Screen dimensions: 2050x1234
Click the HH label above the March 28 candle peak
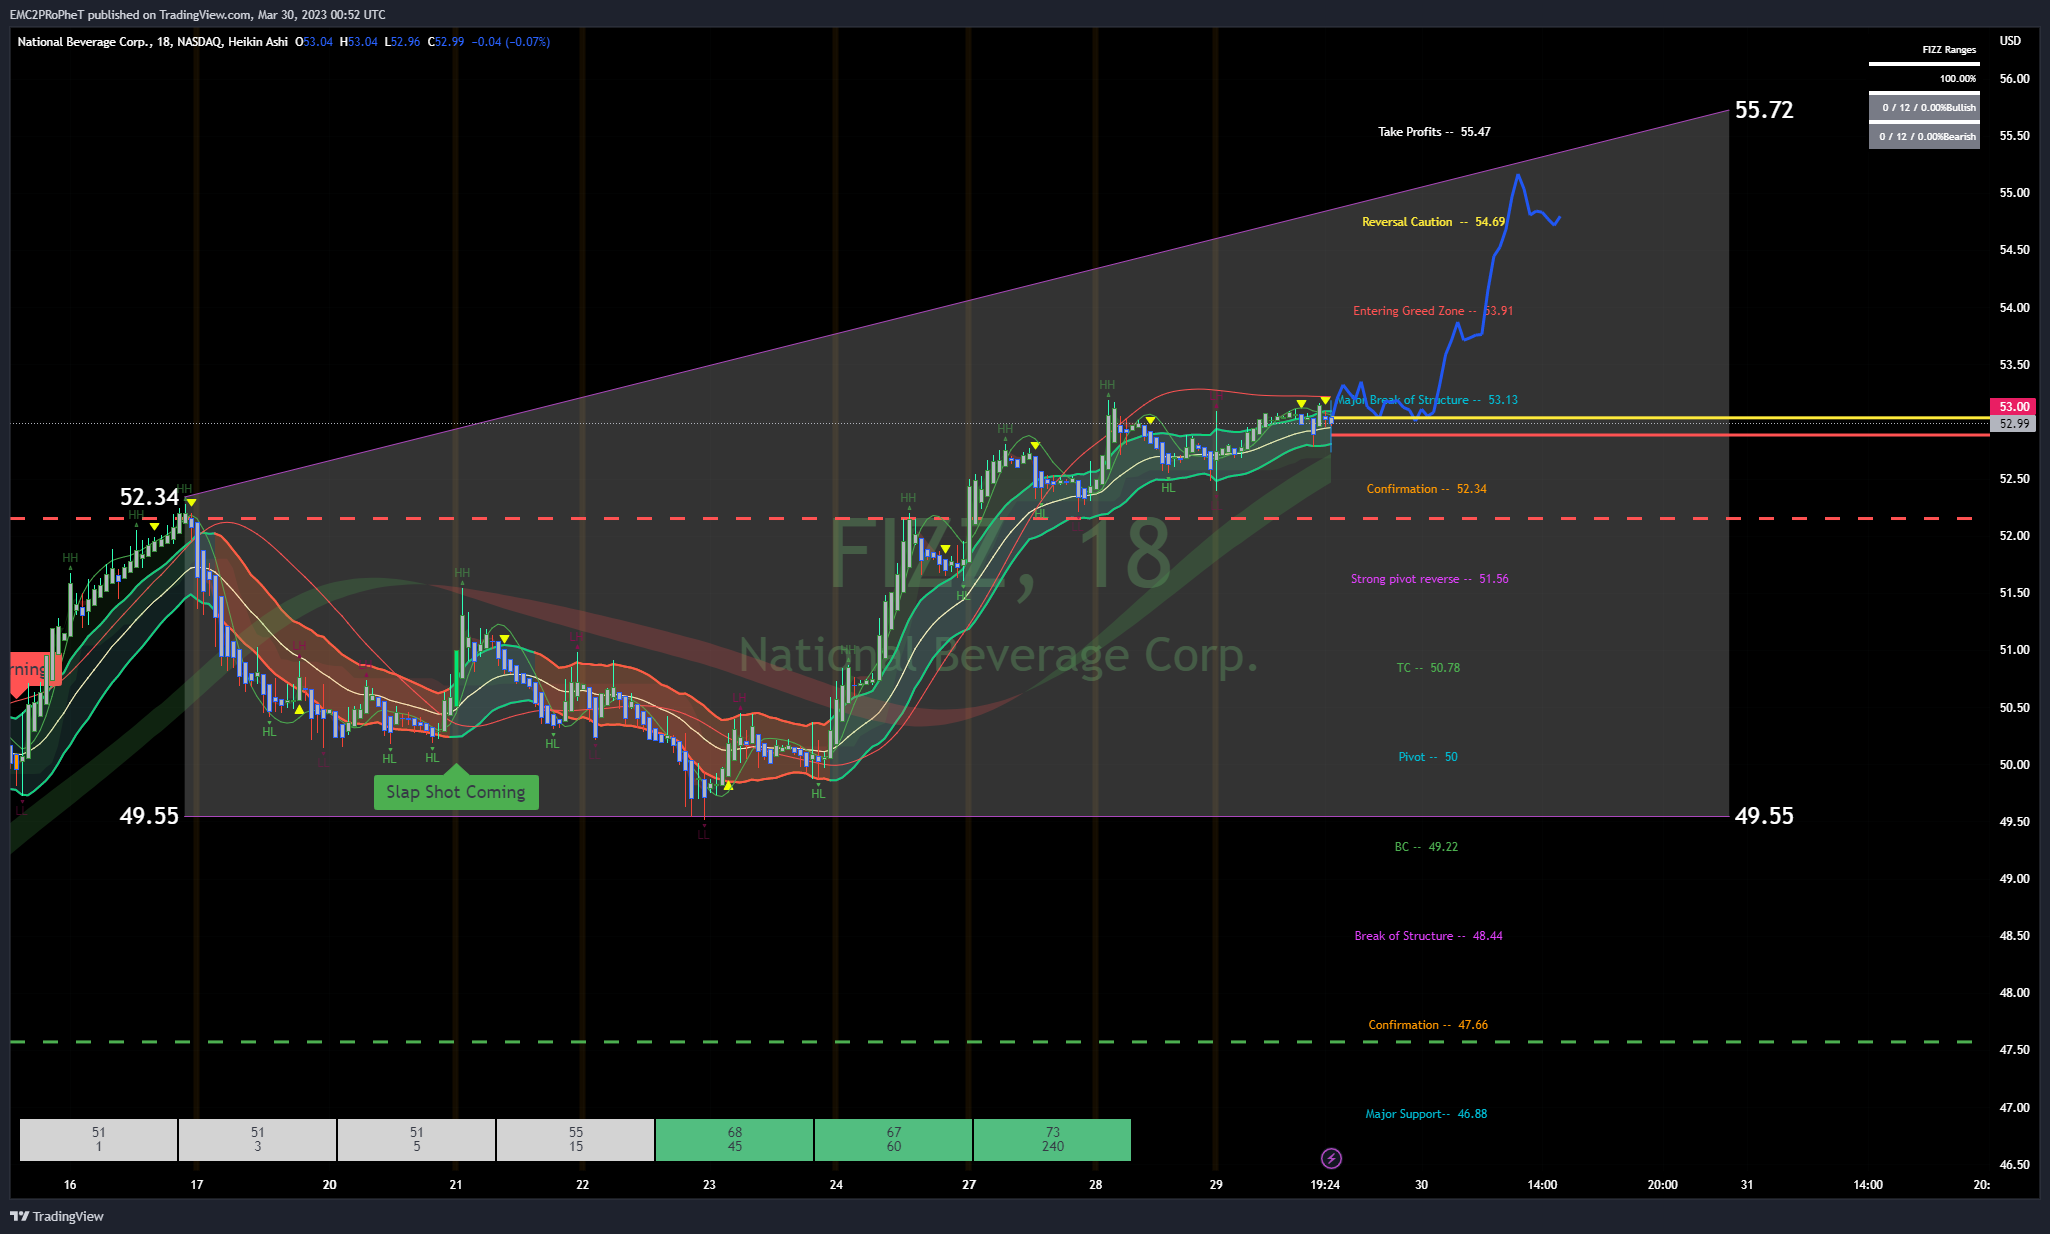(x=1107, y=385)
